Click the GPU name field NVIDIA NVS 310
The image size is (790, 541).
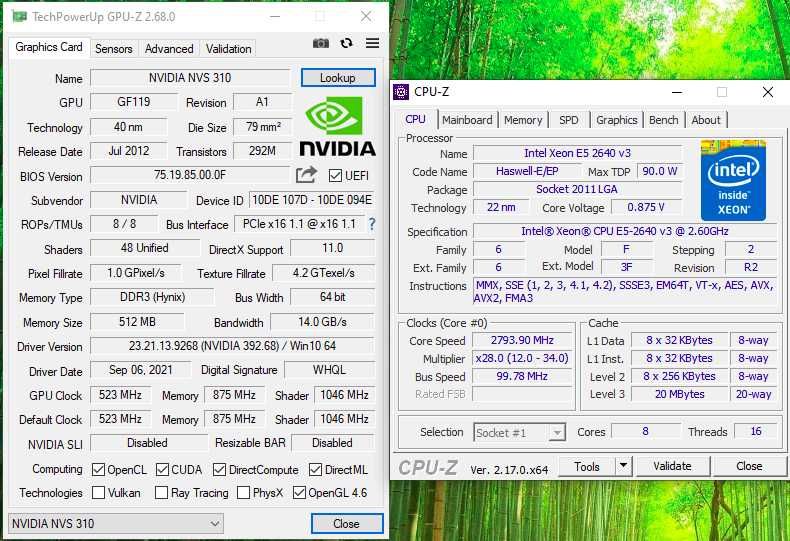pos(190,78)
